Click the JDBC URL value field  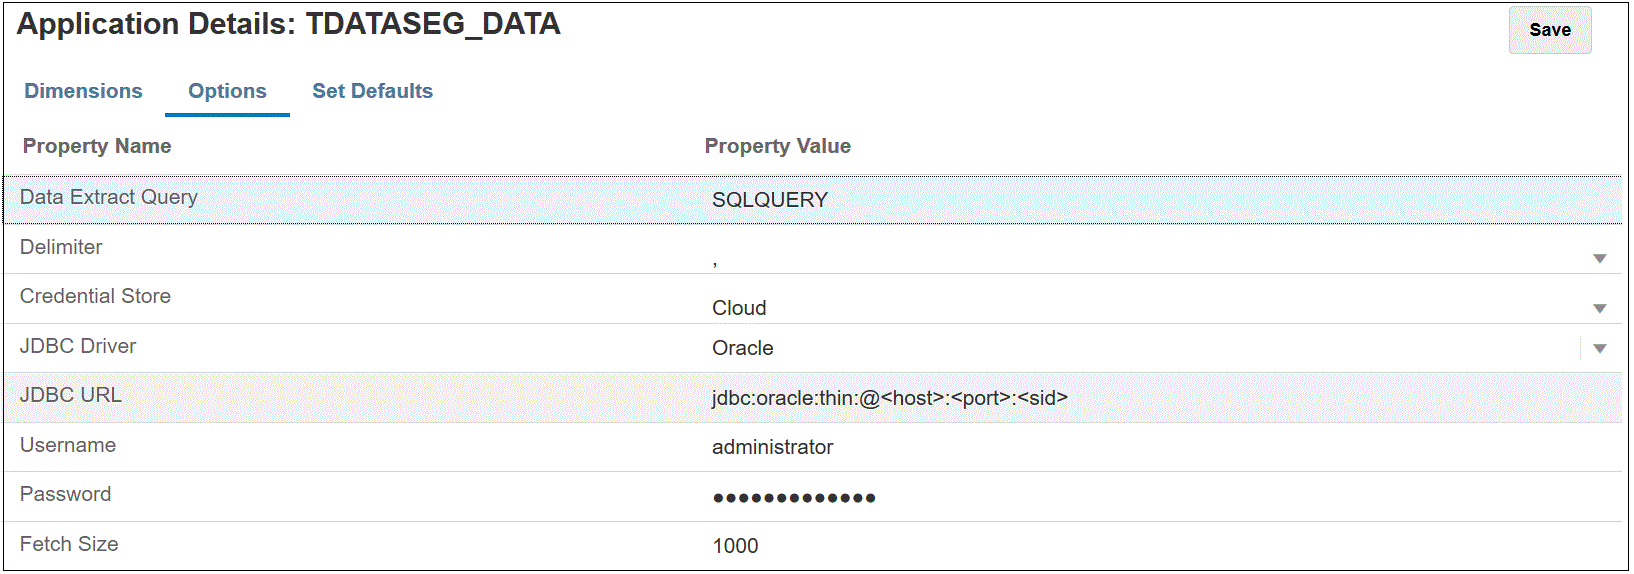tap(889, 398)
